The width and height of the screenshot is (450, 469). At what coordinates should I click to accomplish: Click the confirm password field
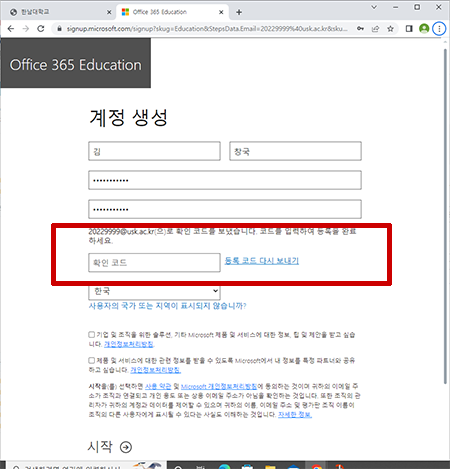pos(225,209)
